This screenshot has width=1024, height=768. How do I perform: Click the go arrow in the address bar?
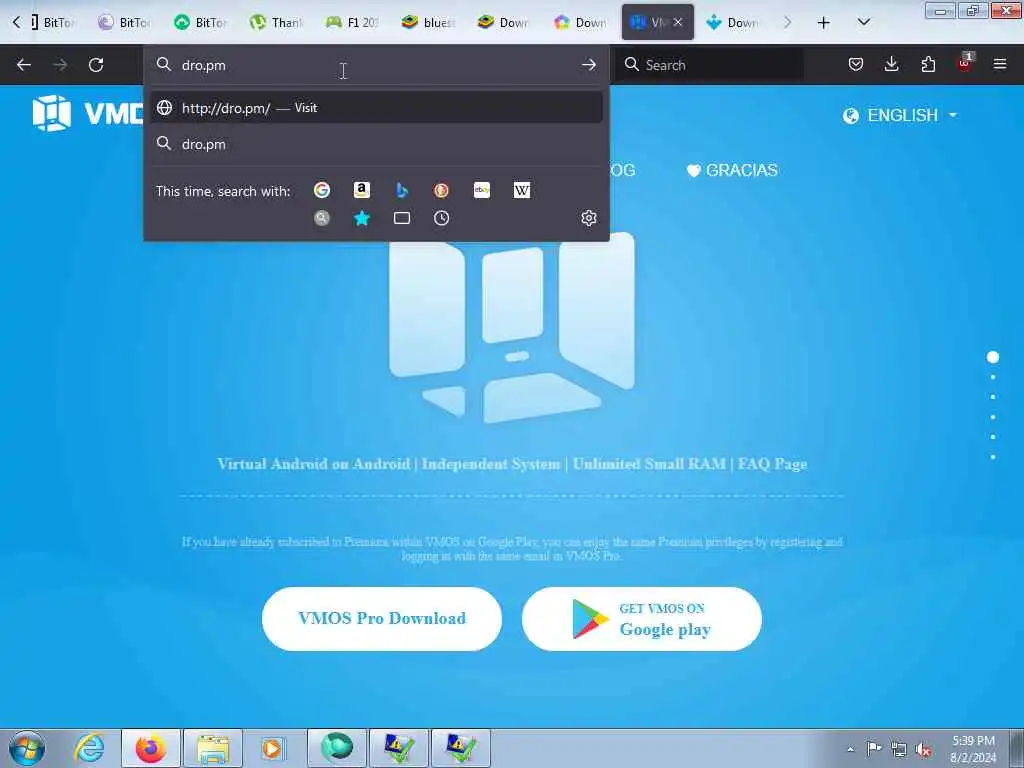[588, 65]
